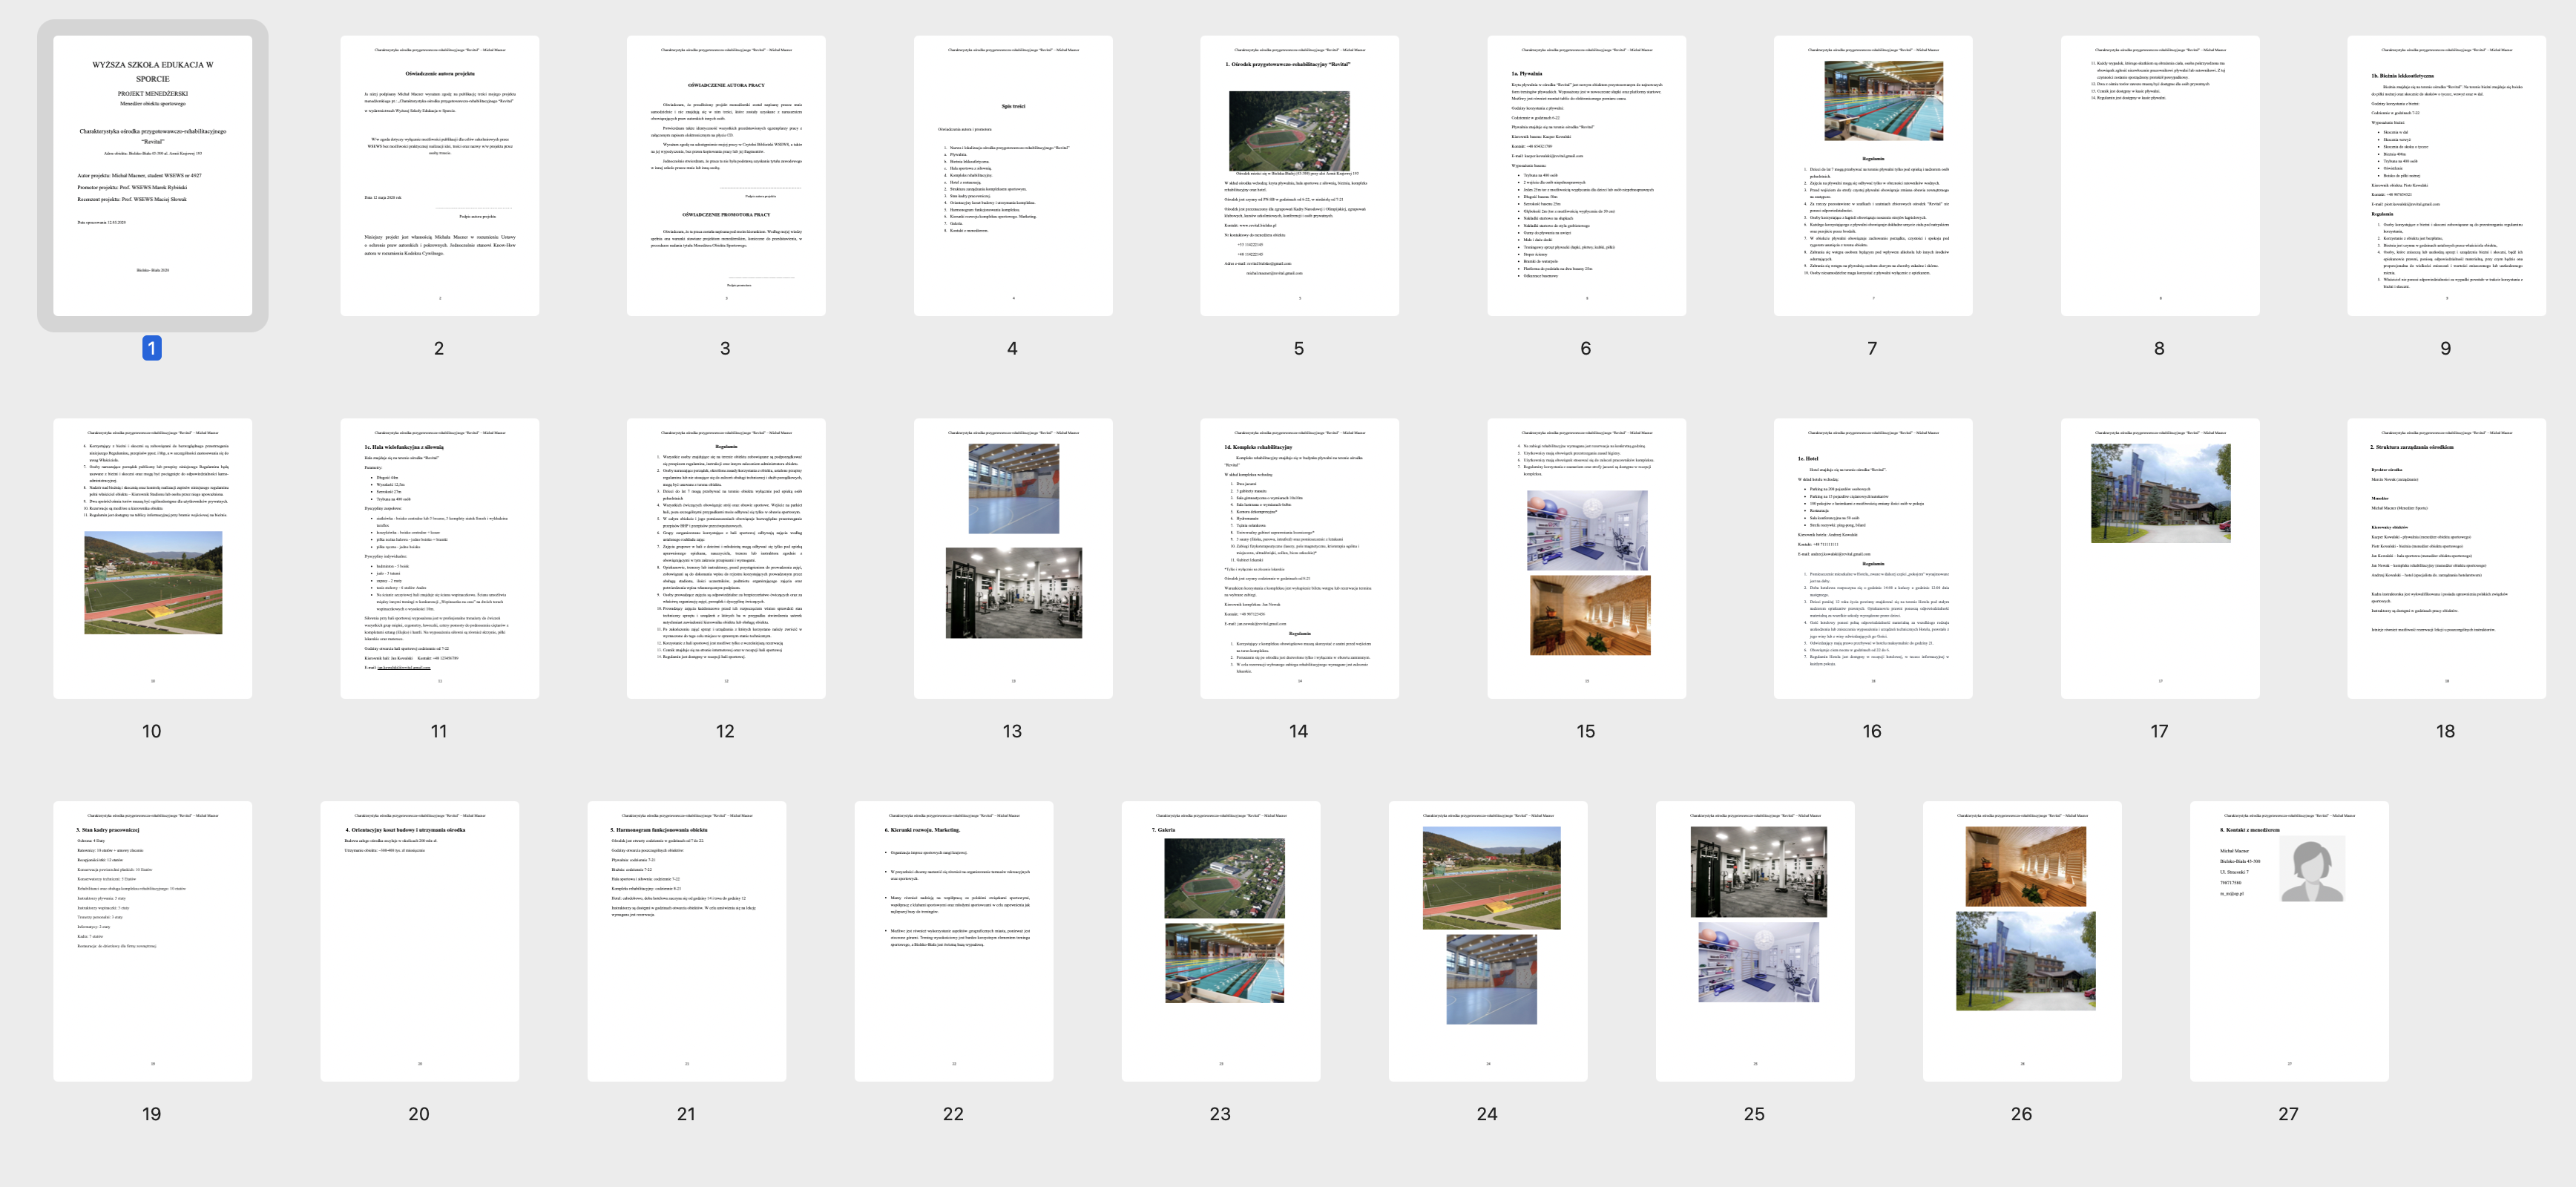Viewport: 2576px width, 1187px height.
Task: Select page 2, the author declaration
Action: pyautogui.click(x=439, y=175)
